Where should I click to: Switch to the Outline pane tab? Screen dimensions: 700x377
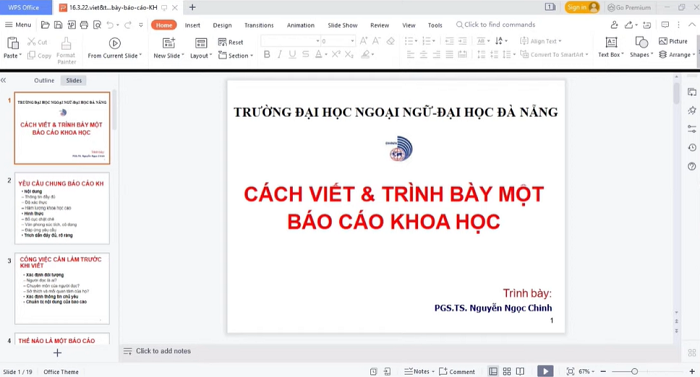click(x=44, y=80)
